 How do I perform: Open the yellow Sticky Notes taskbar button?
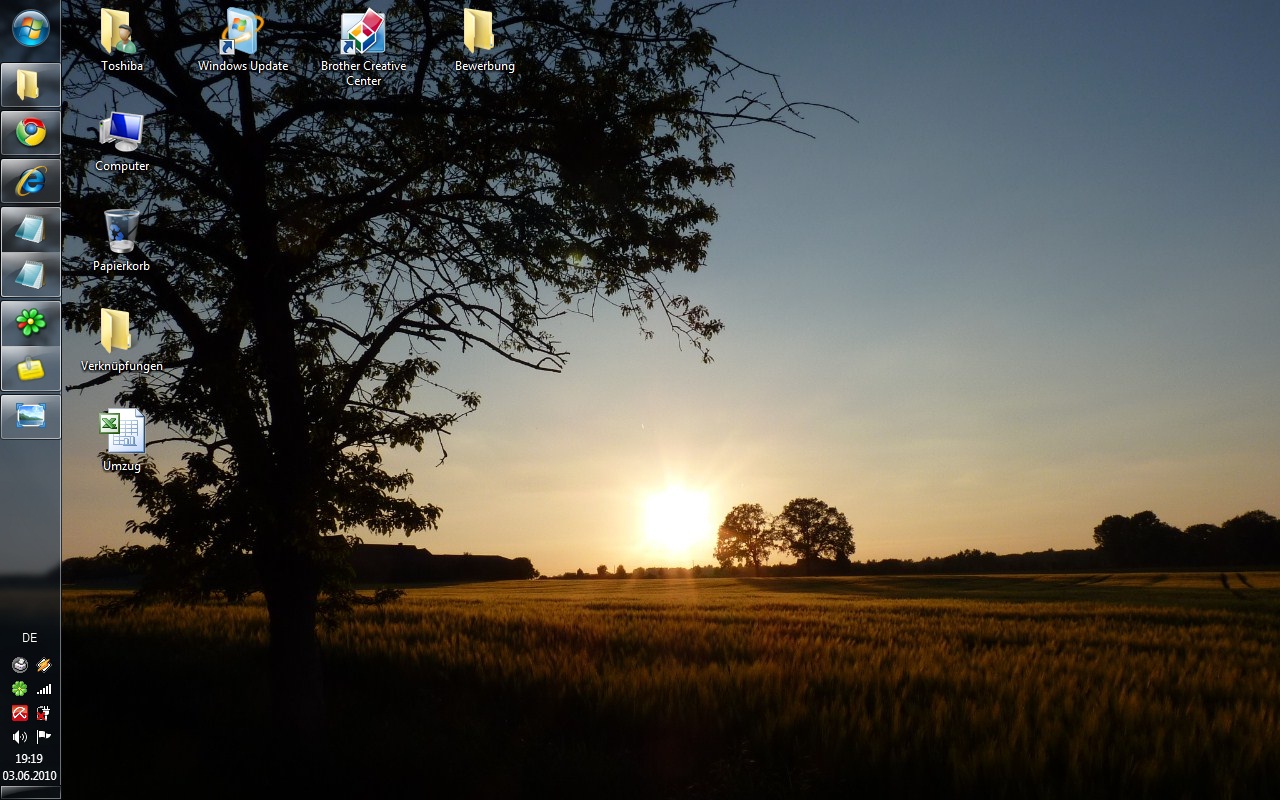click(x=30, y=369)
